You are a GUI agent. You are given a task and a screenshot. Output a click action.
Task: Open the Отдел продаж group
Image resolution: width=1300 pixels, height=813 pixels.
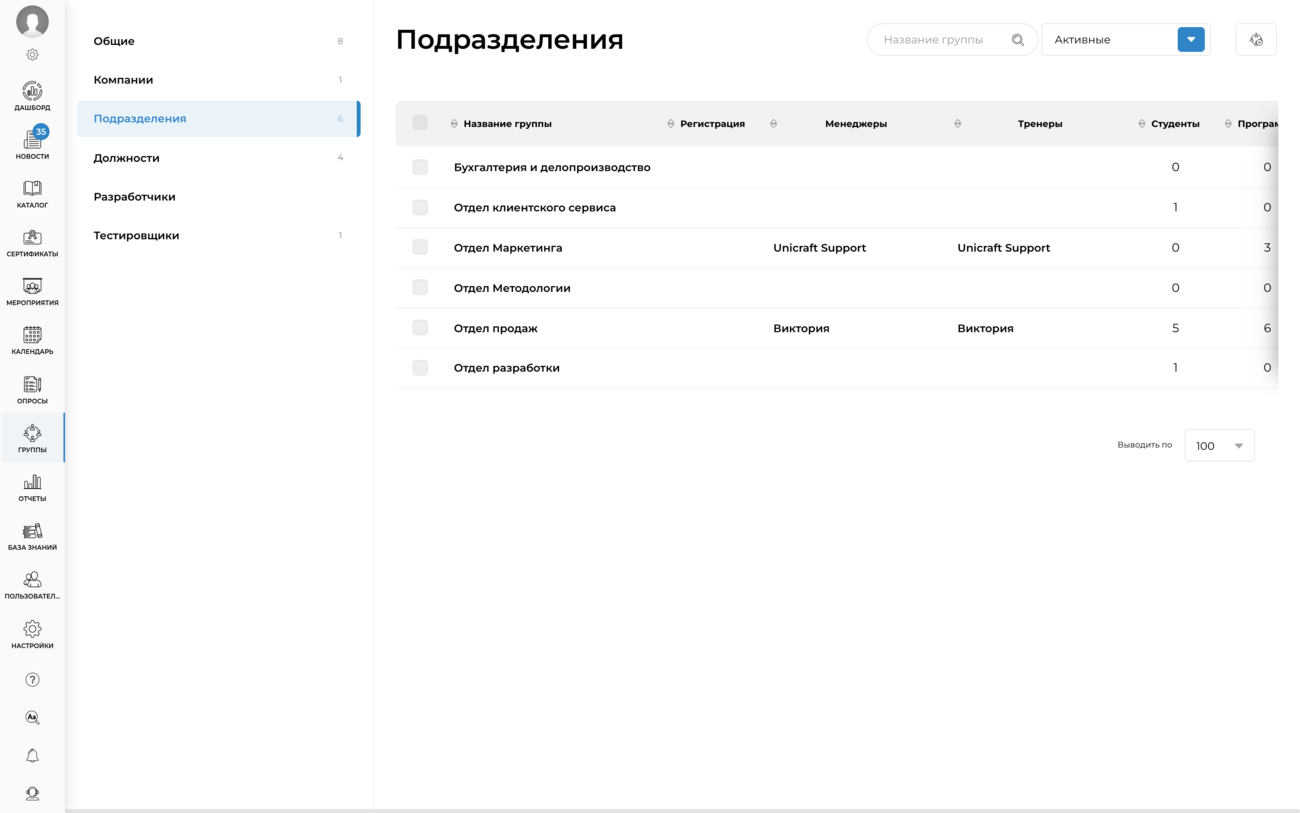click(x=496, y=328)
